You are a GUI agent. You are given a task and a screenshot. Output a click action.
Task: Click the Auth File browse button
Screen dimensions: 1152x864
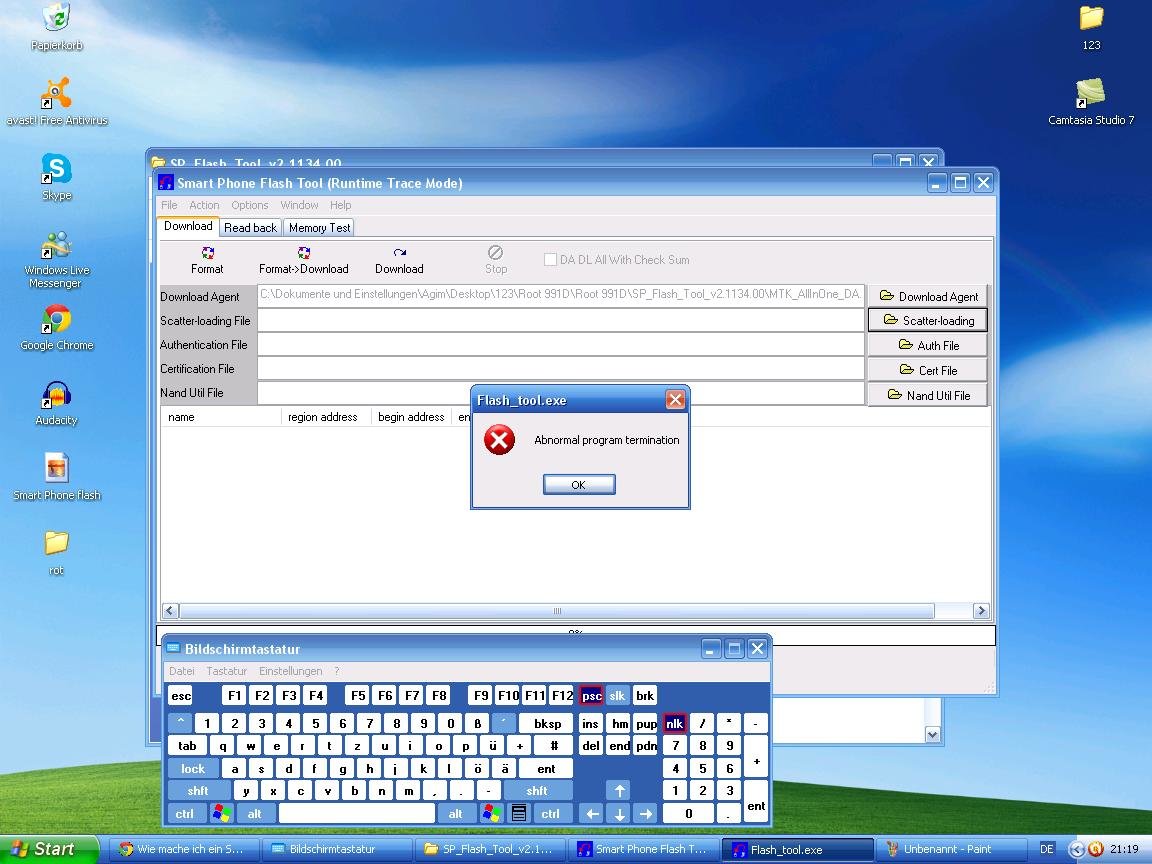(927, 345)
